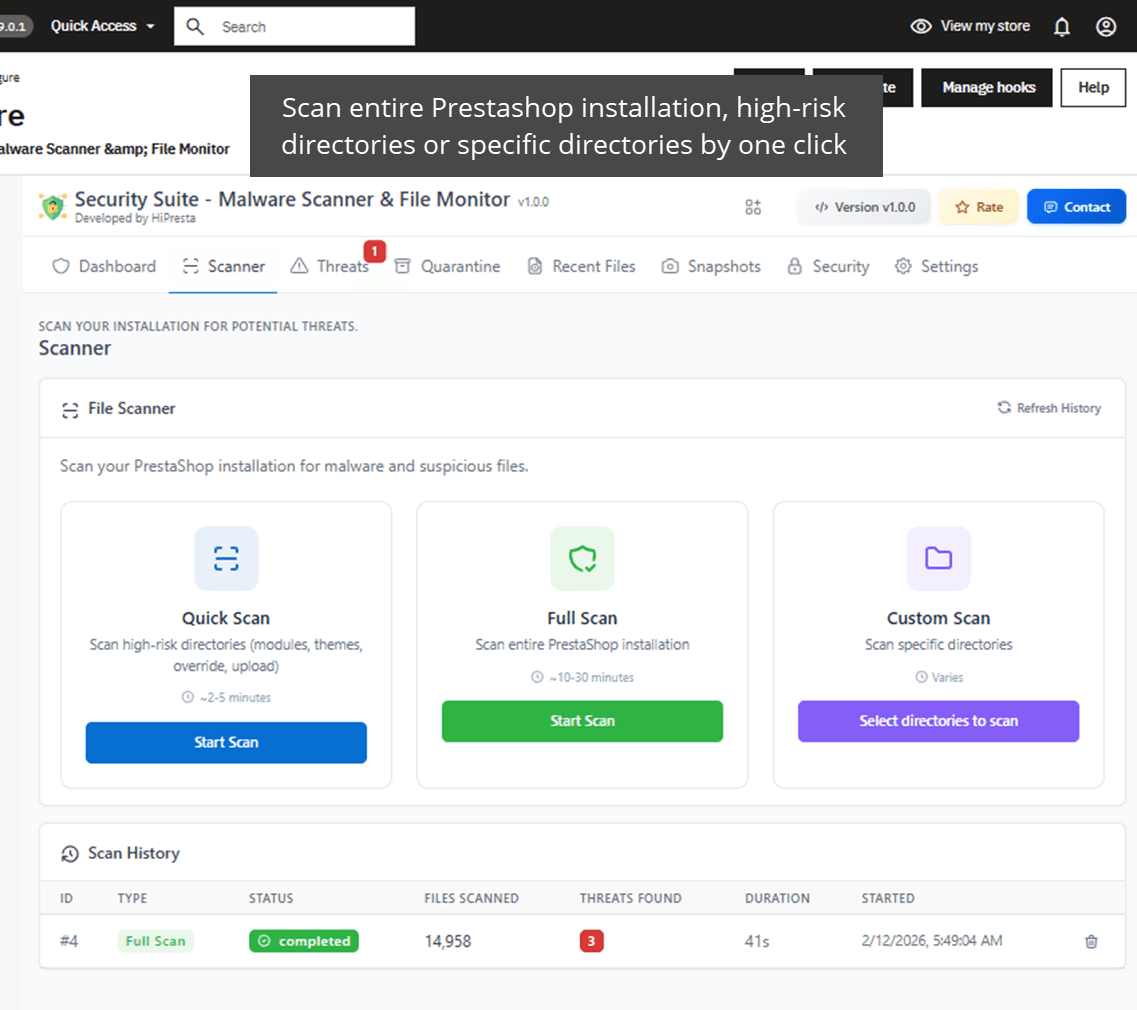
Task: Switch to the Threats tab
Action: [x=330, y=266]
